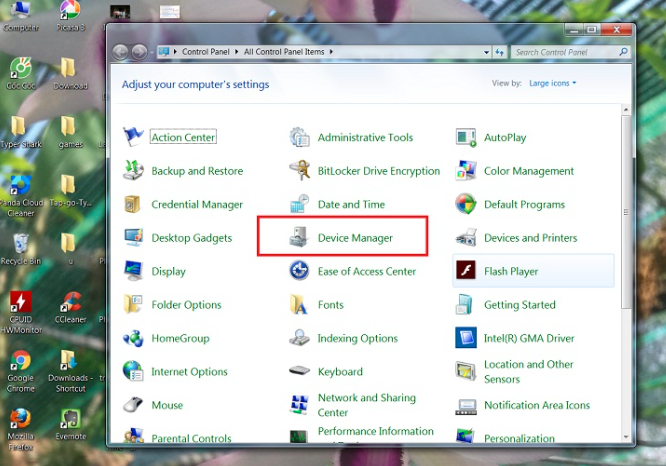This screenshot has height=466, width=666.
Task: Select the Computer desktop icon
Action: (x=20, y=16)
